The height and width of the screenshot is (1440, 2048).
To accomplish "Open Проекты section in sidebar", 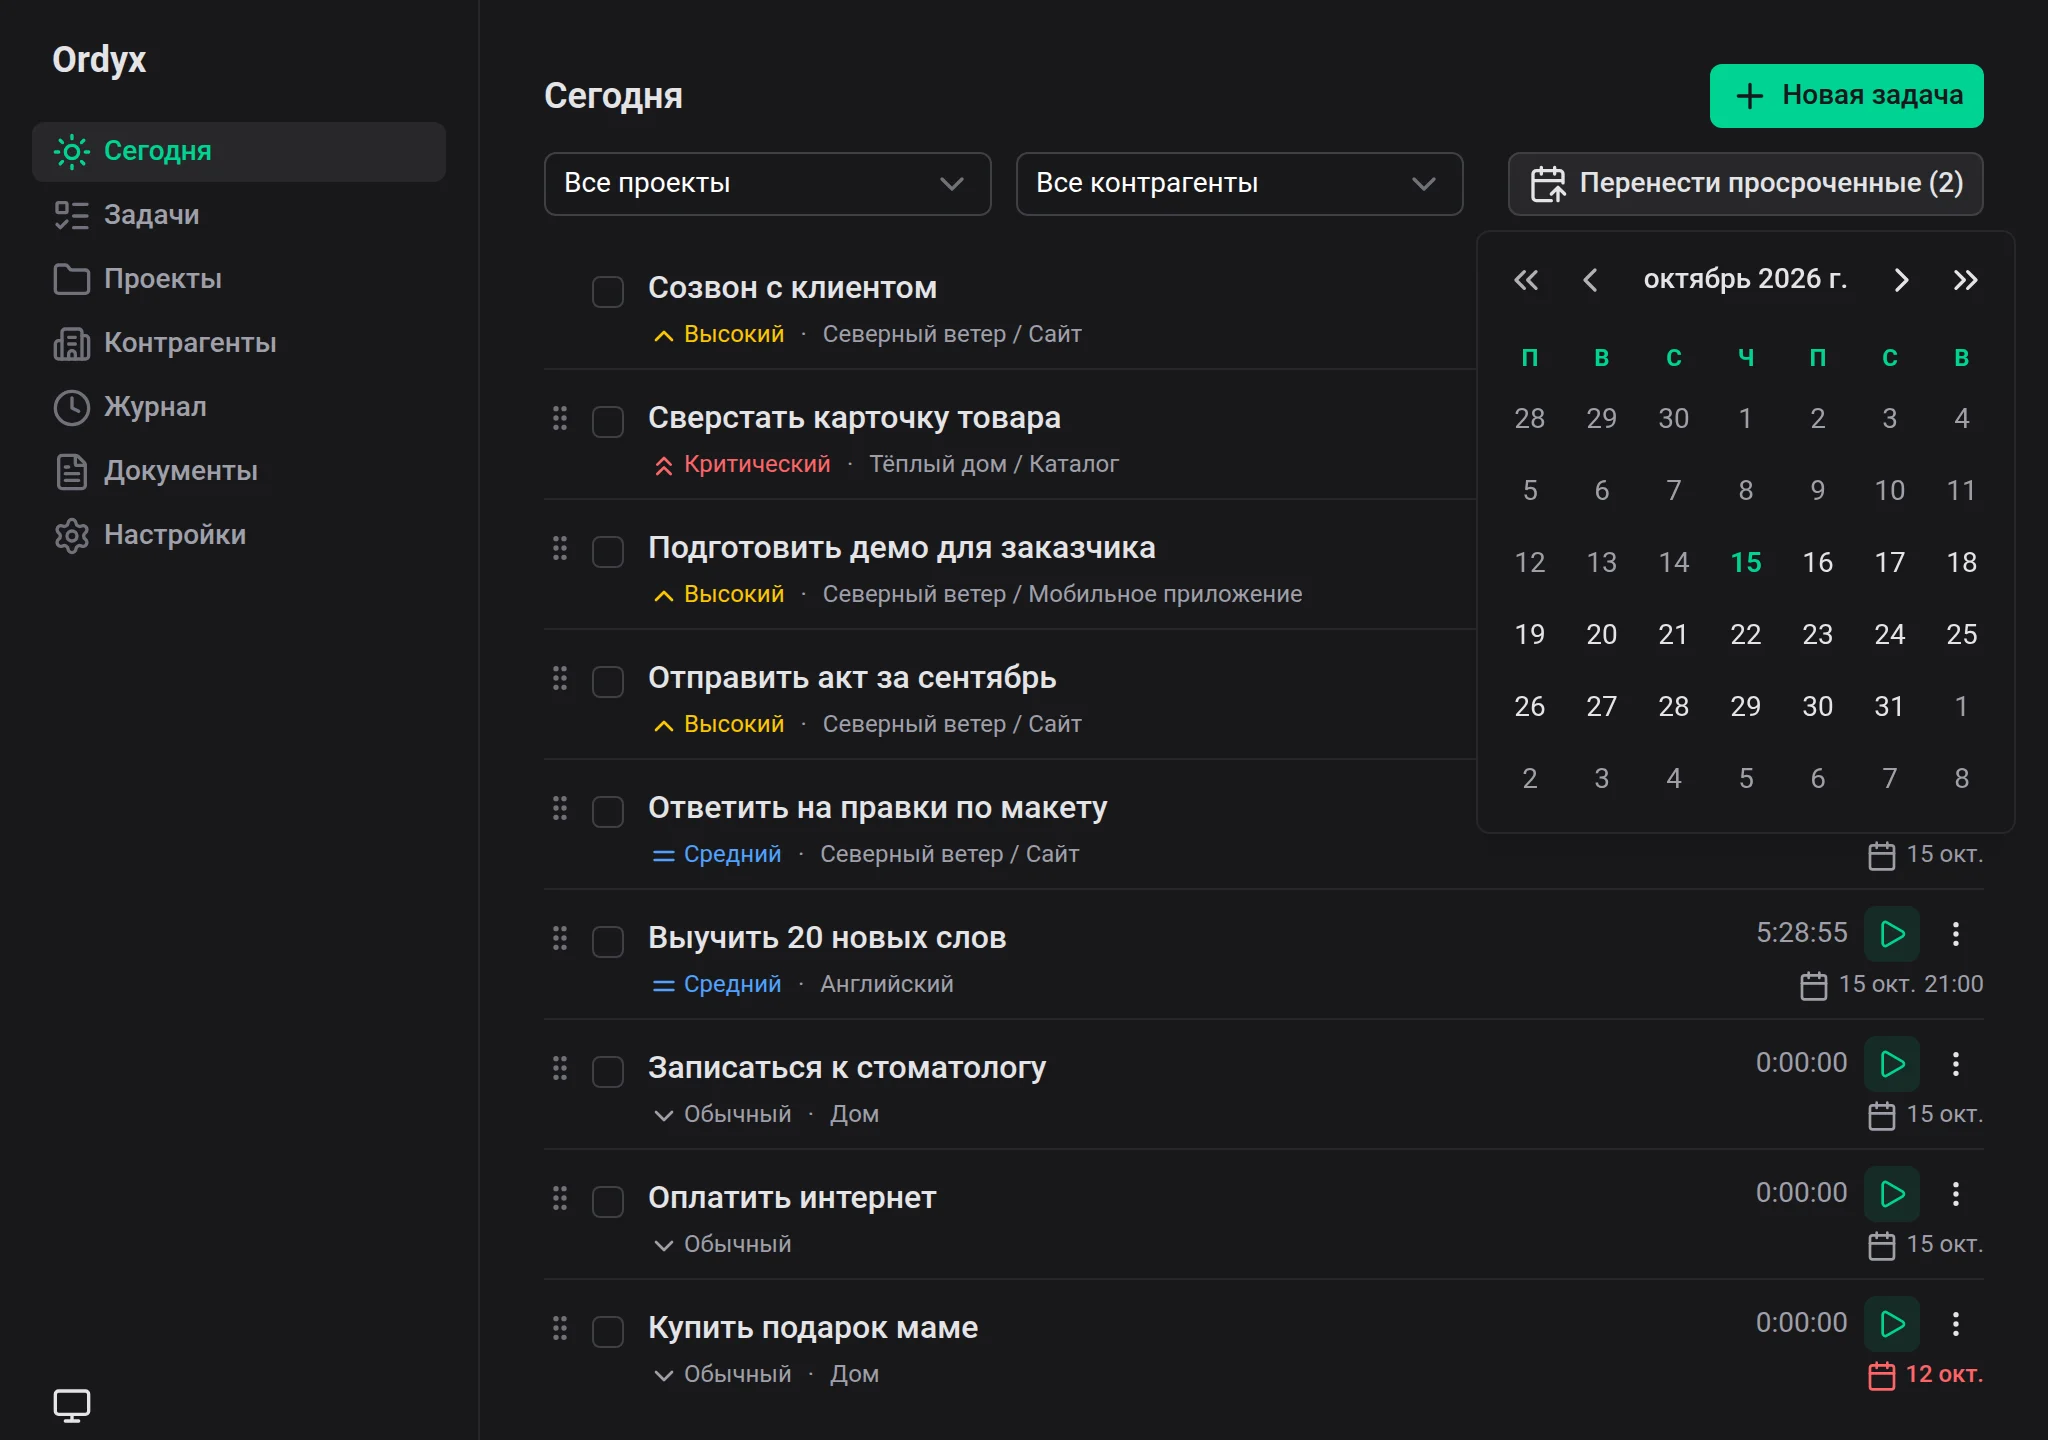I will pyautogui.click(x=239, y=279).
